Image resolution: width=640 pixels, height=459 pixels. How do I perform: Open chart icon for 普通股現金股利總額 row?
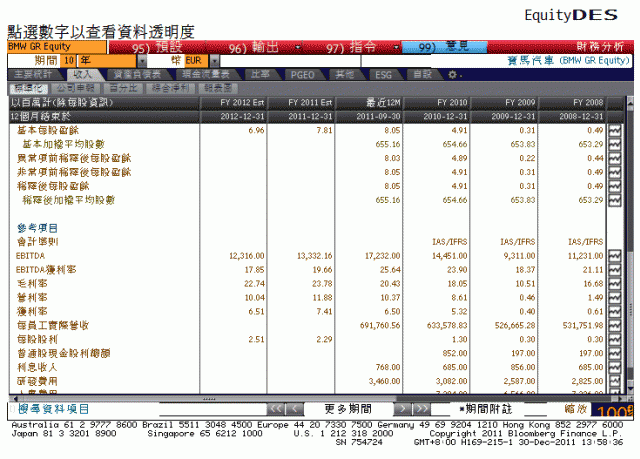[x=615, y=353]
